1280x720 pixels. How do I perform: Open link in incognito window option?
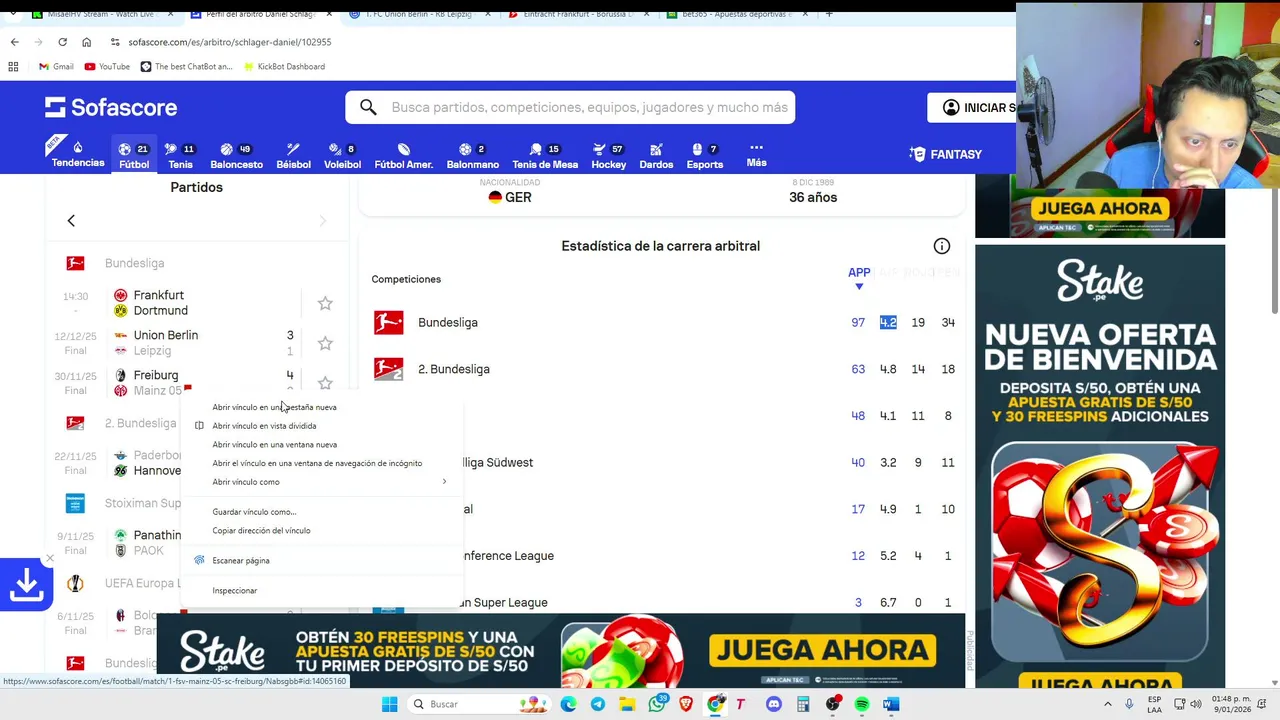(322, 463)
